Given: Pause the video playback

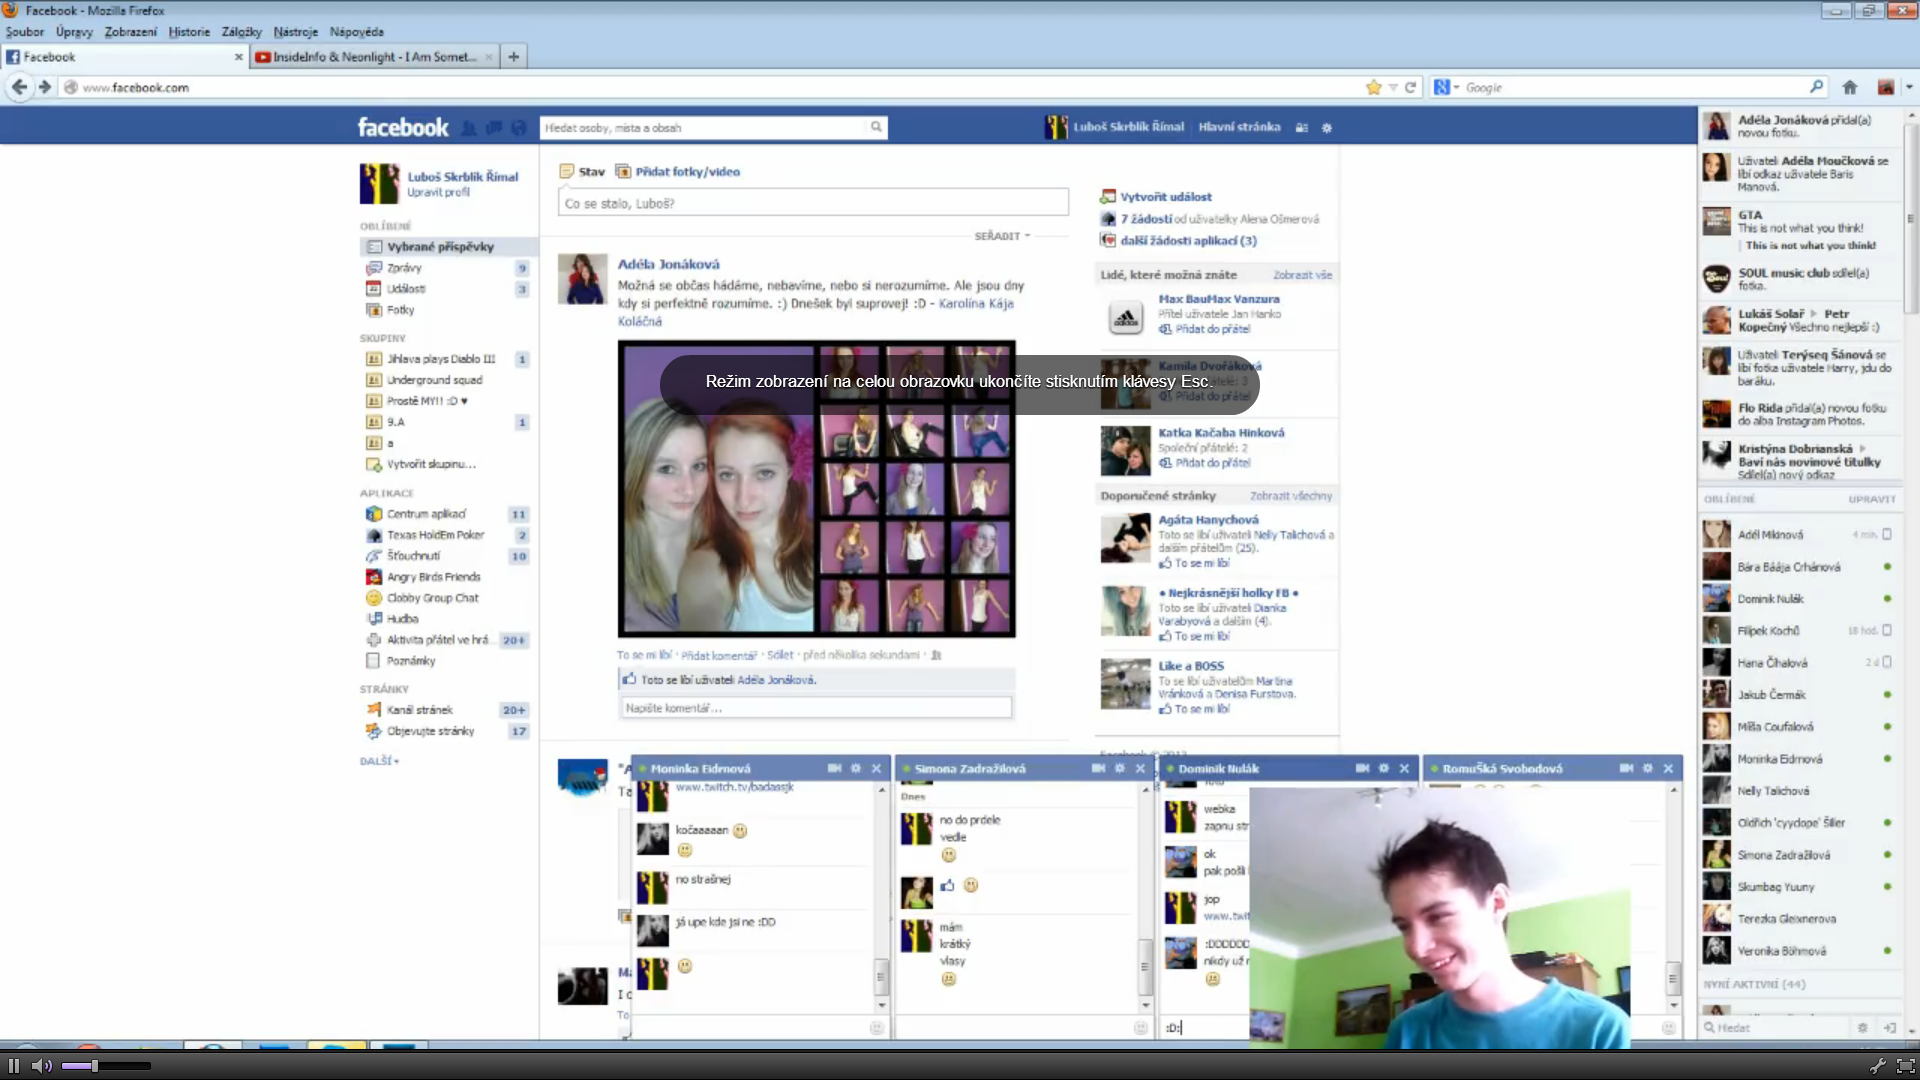Looking at the screenshot, I should click(x=14, y=1066).
